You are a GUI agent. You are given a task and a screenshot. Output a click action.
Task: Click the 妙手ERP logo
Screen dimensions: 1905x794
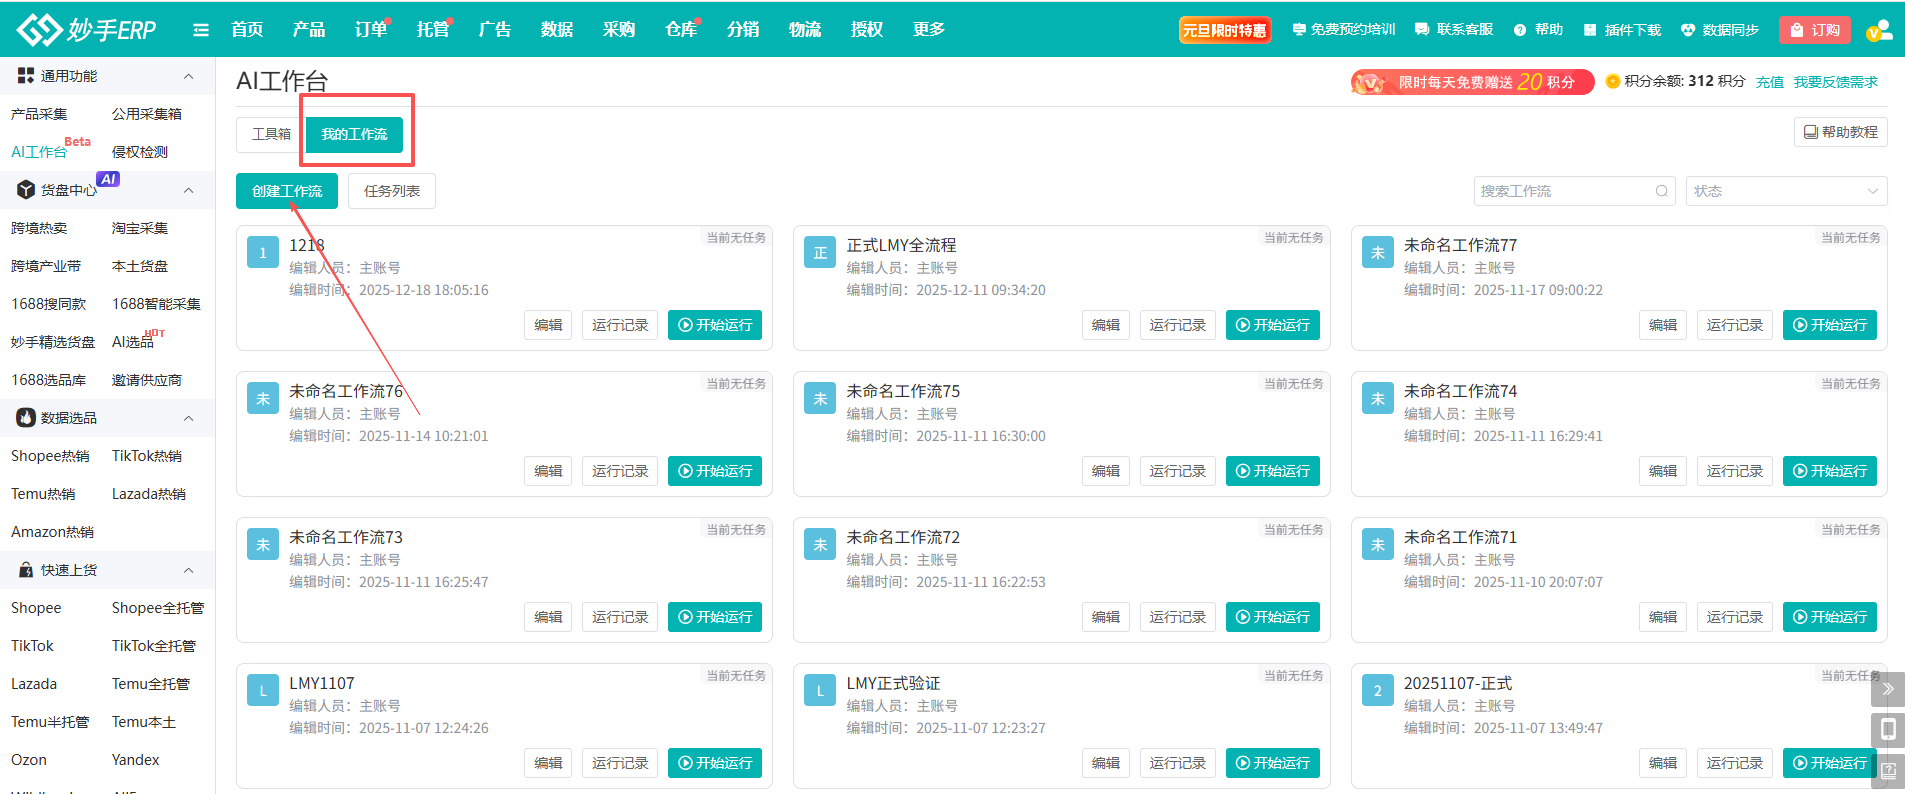coord(86,29)
